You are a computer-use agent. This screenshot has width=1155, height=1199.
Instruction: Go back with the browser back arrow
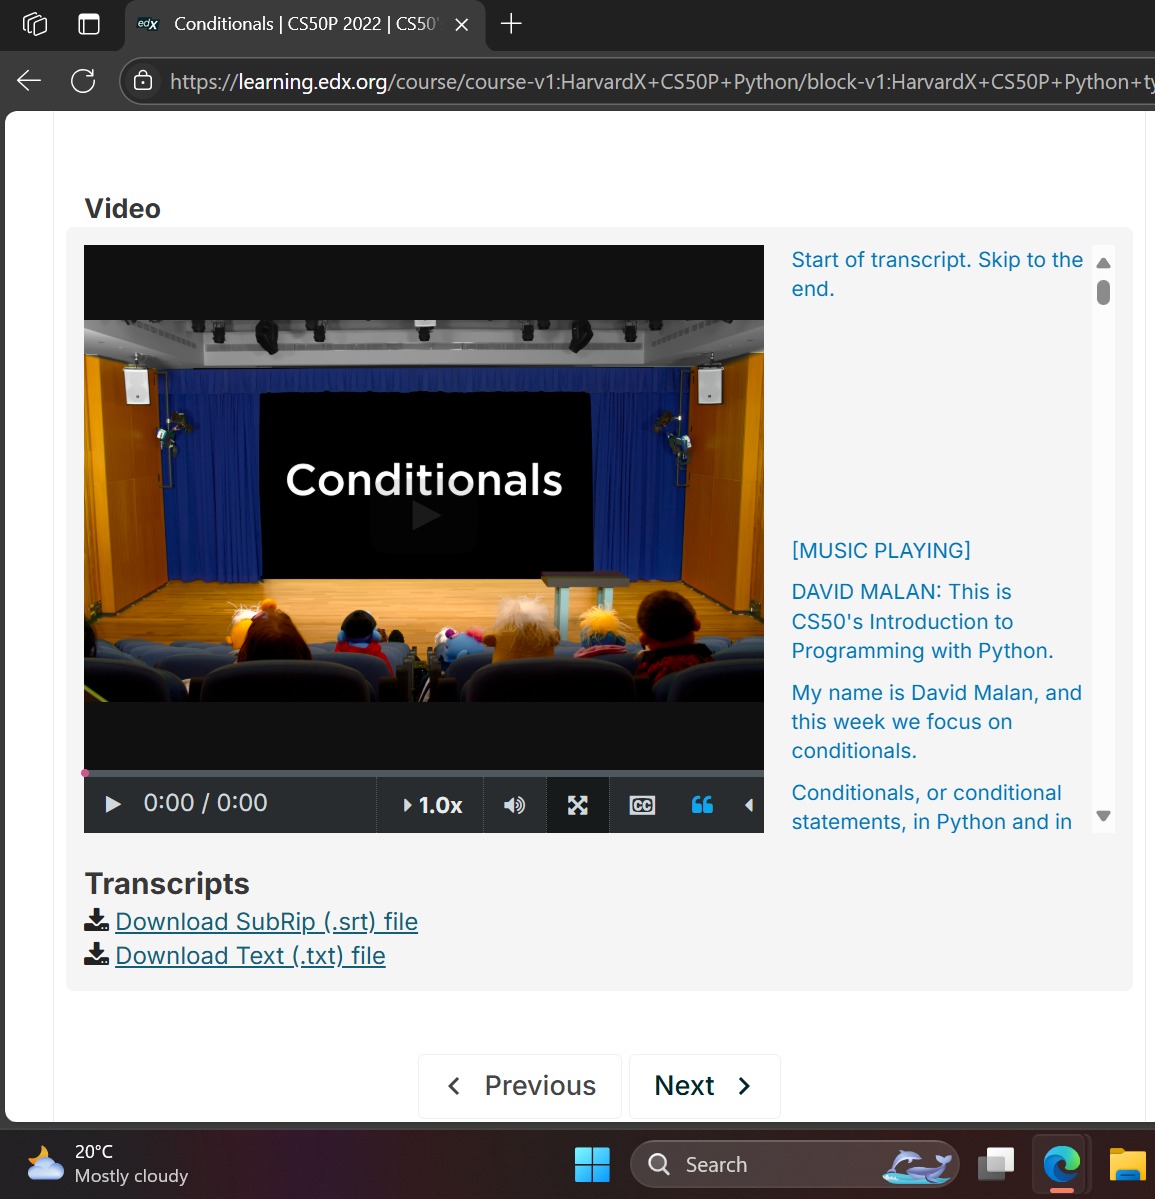29,80
